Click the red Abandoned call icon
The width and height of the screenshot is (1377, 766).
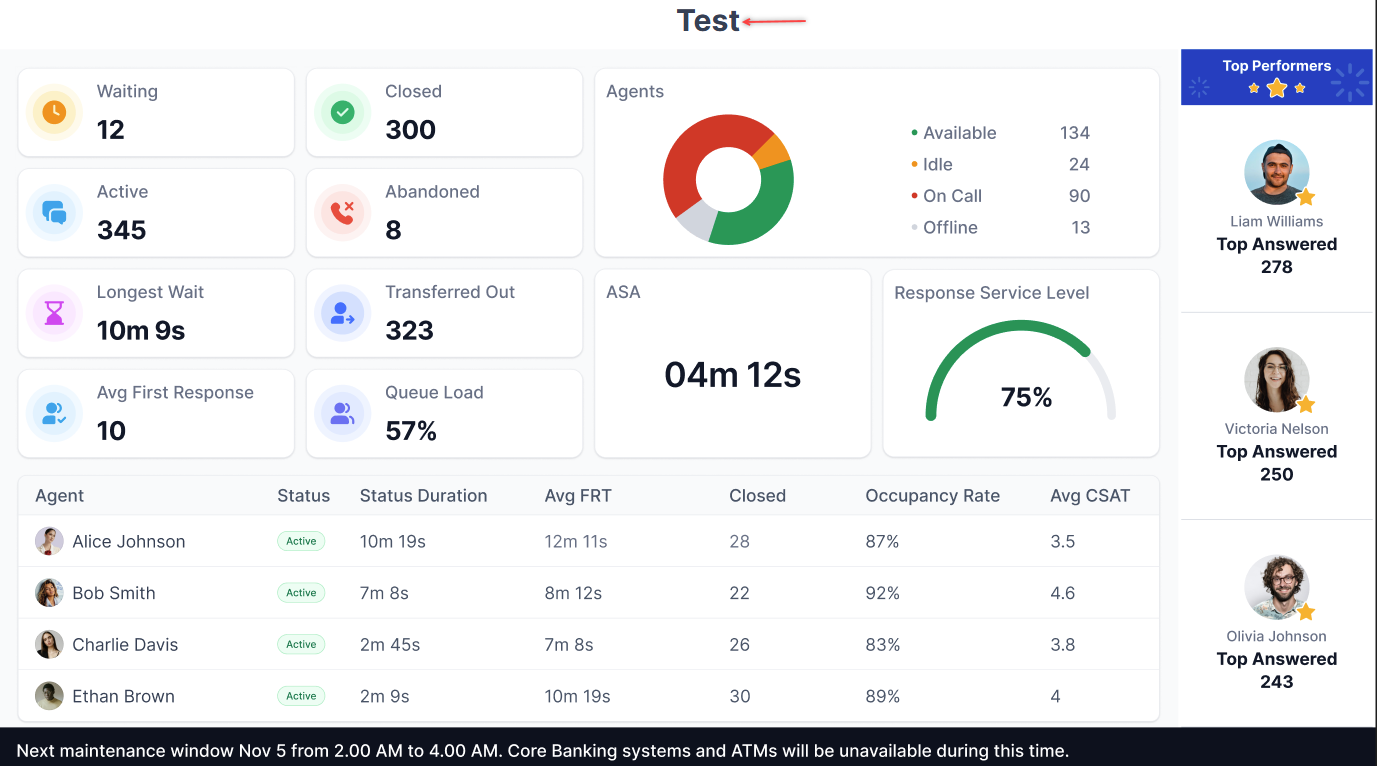(x=343, y=212)
